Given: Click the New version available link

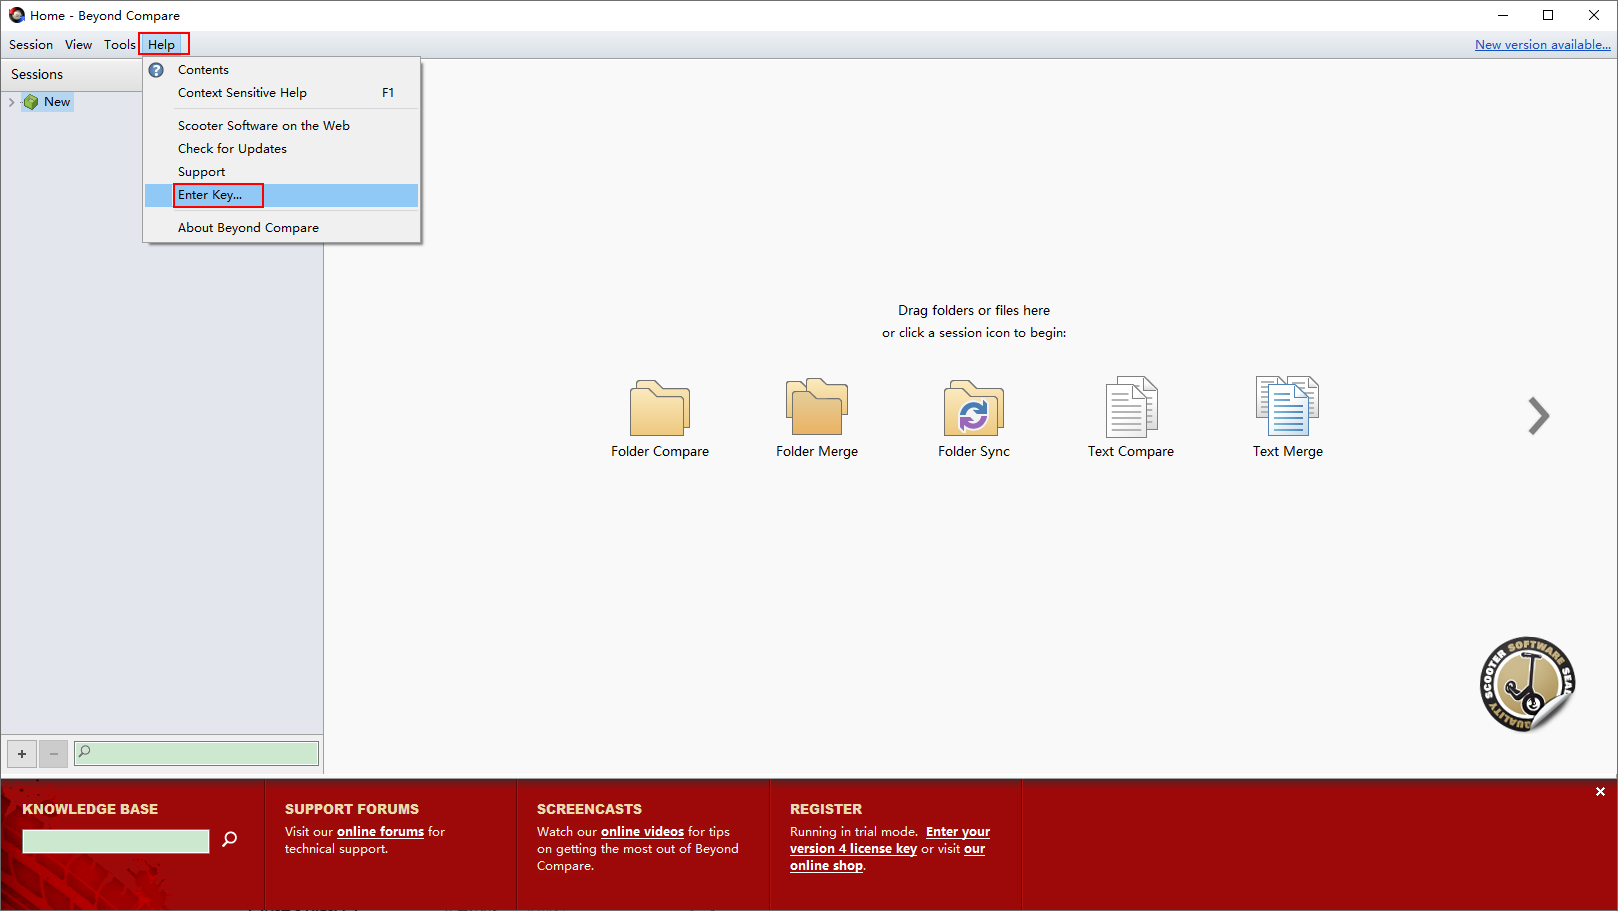Looking at the screenshot, I should coord(1543,45).
